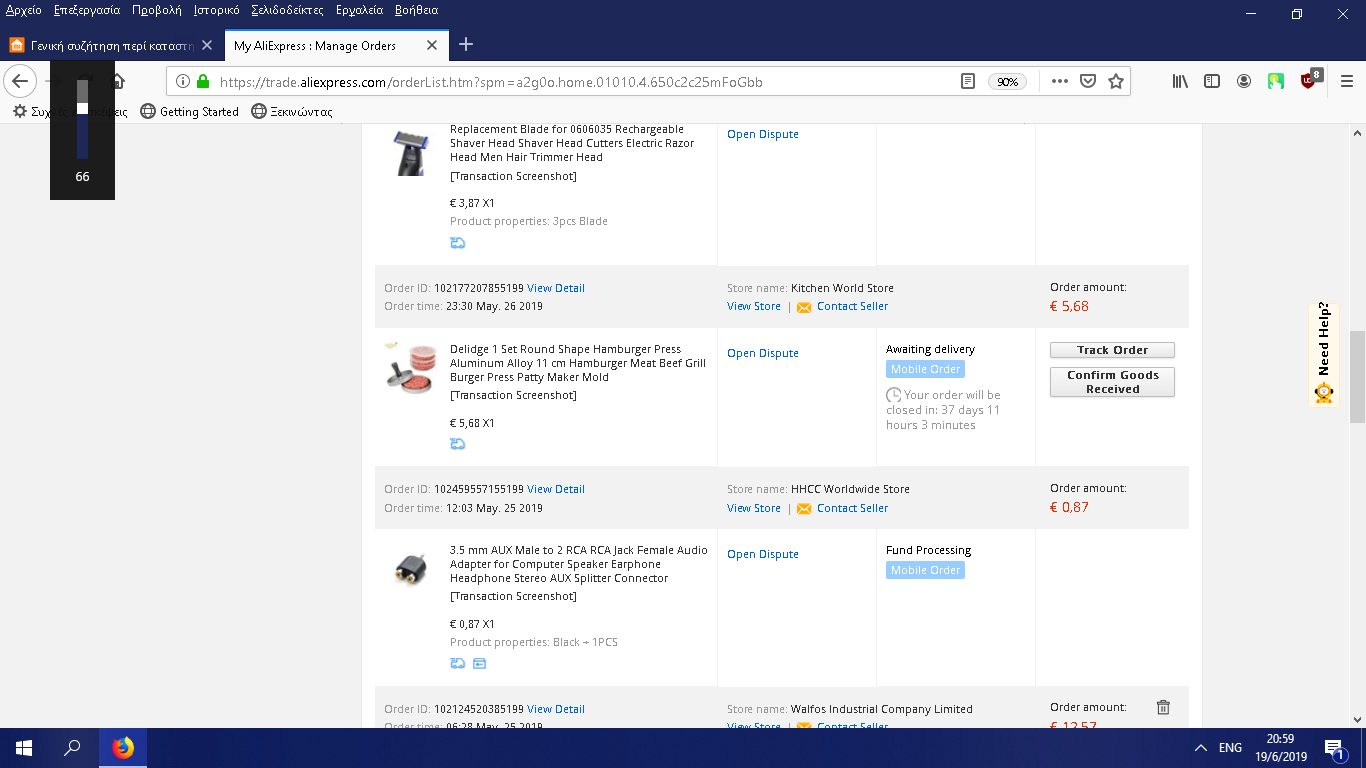The image size is (1366, 768).
Task: Reset the 90% zoom level indicator
Action: tap(1007, 82)
